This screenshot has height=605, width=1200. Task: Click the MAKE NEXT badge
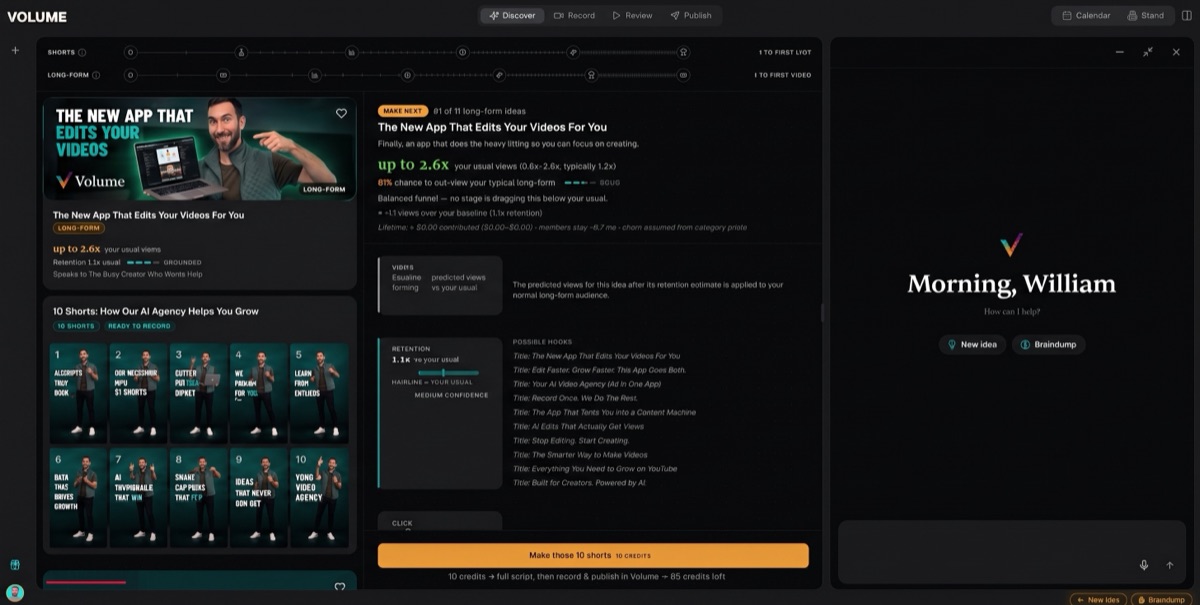point(402,111)
